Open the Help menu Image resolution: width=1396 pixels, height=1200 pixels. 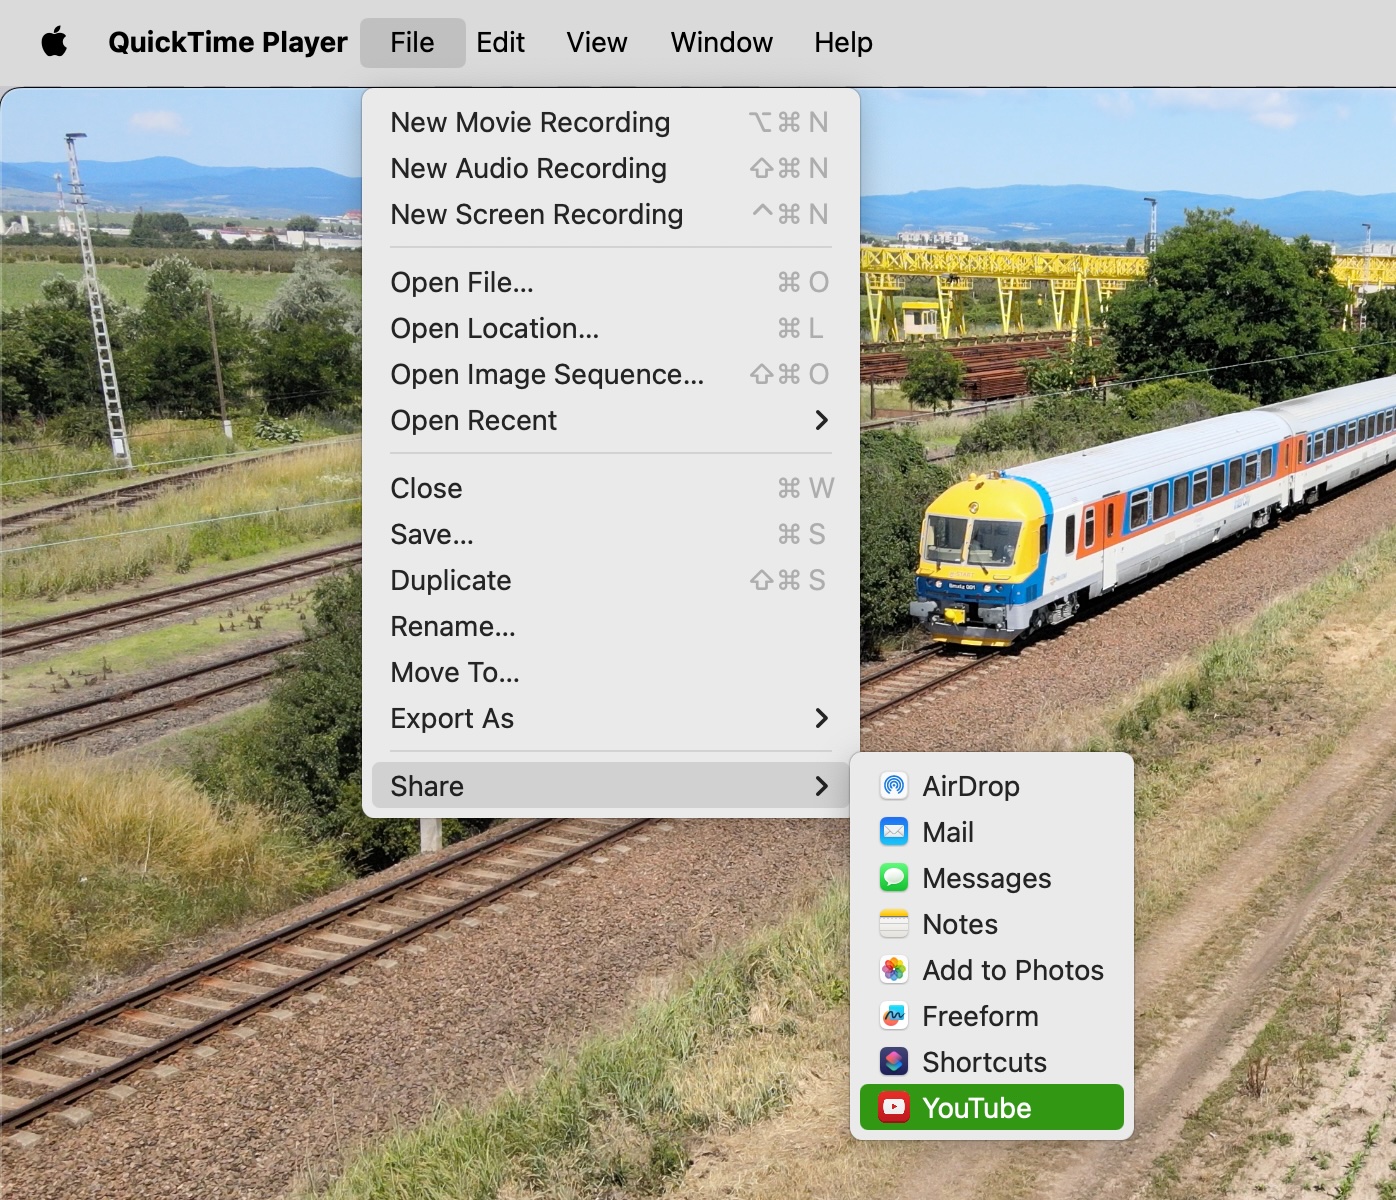click(x=843, y=42)
